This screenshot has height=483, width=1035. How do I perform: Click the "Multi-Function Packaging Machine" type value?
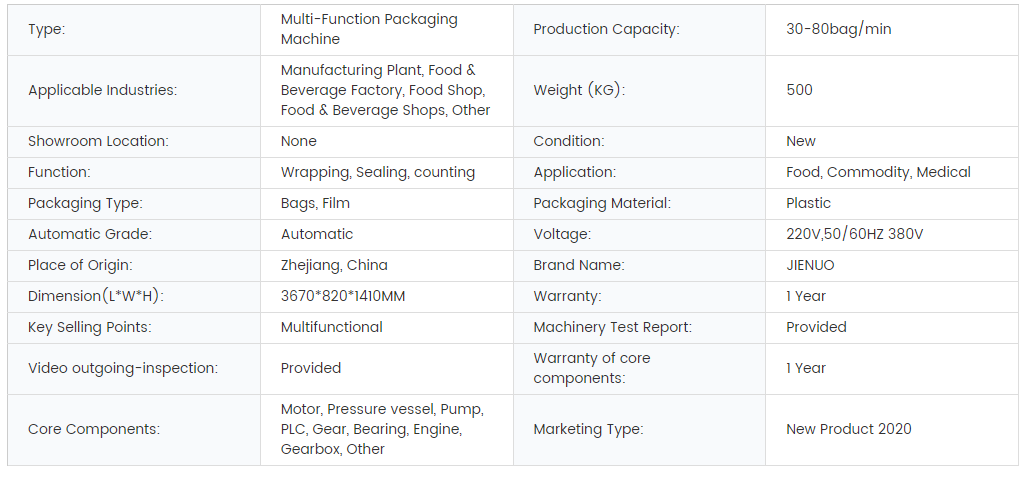pos(369,30)
